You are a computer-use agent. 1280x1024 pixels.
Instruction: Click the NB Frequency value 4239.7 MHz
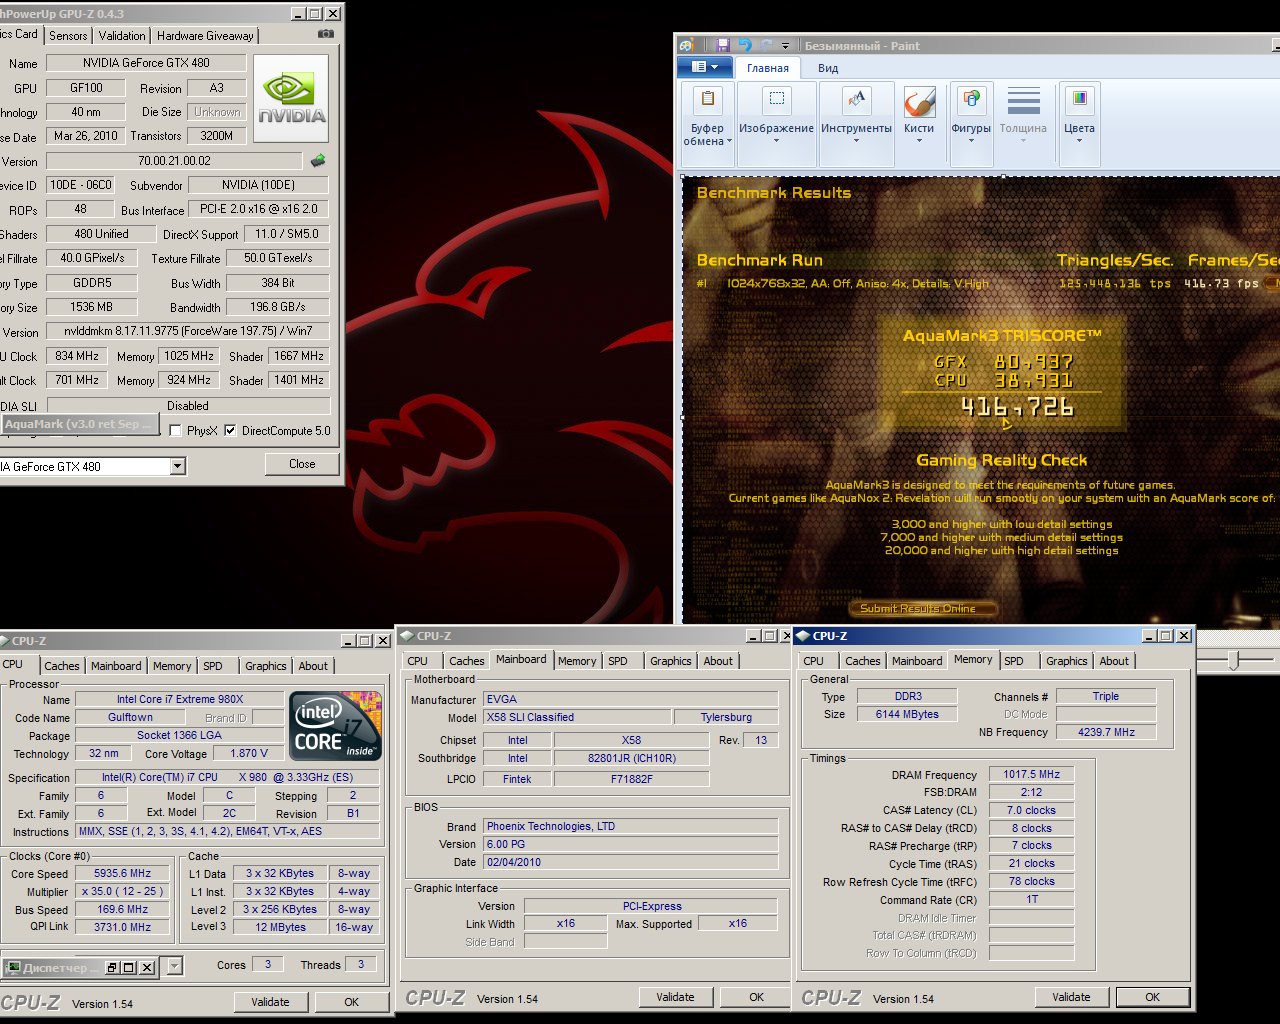pyautogui.click(x=1106, y=732)
